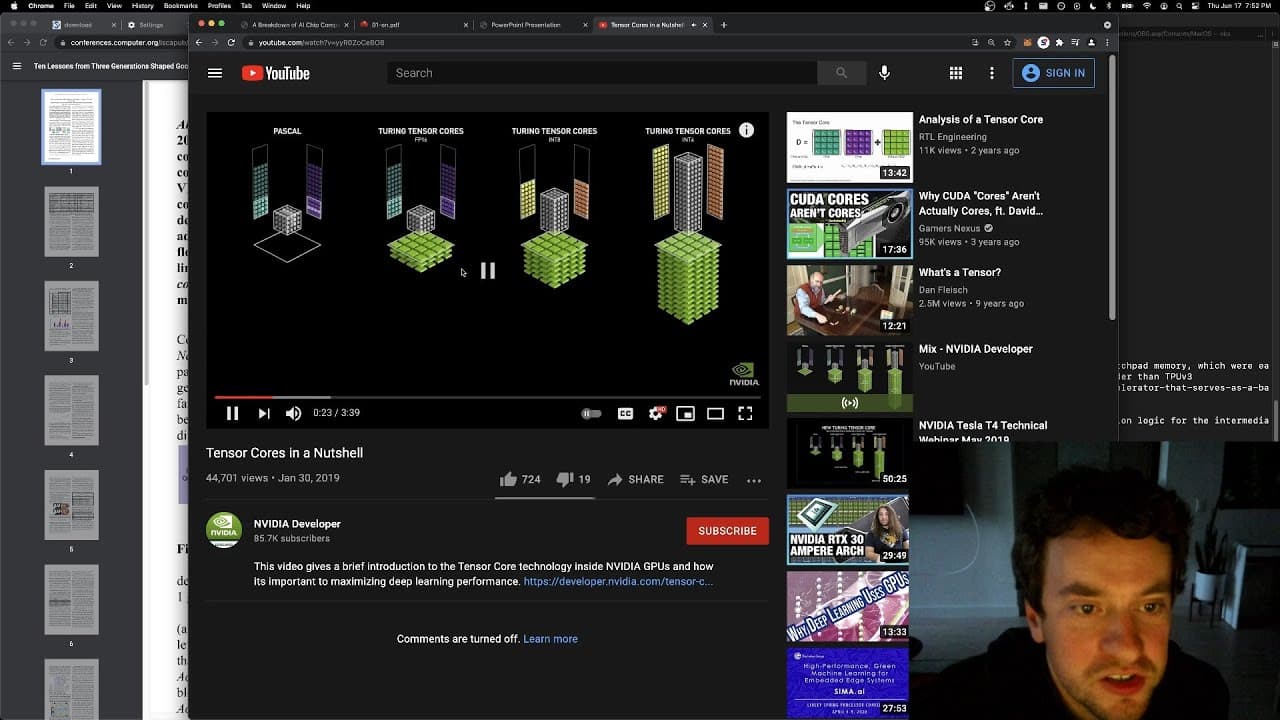The image size is (1280, 720).
Task: Bookmark this page with the star
Action: (1007, 42)
